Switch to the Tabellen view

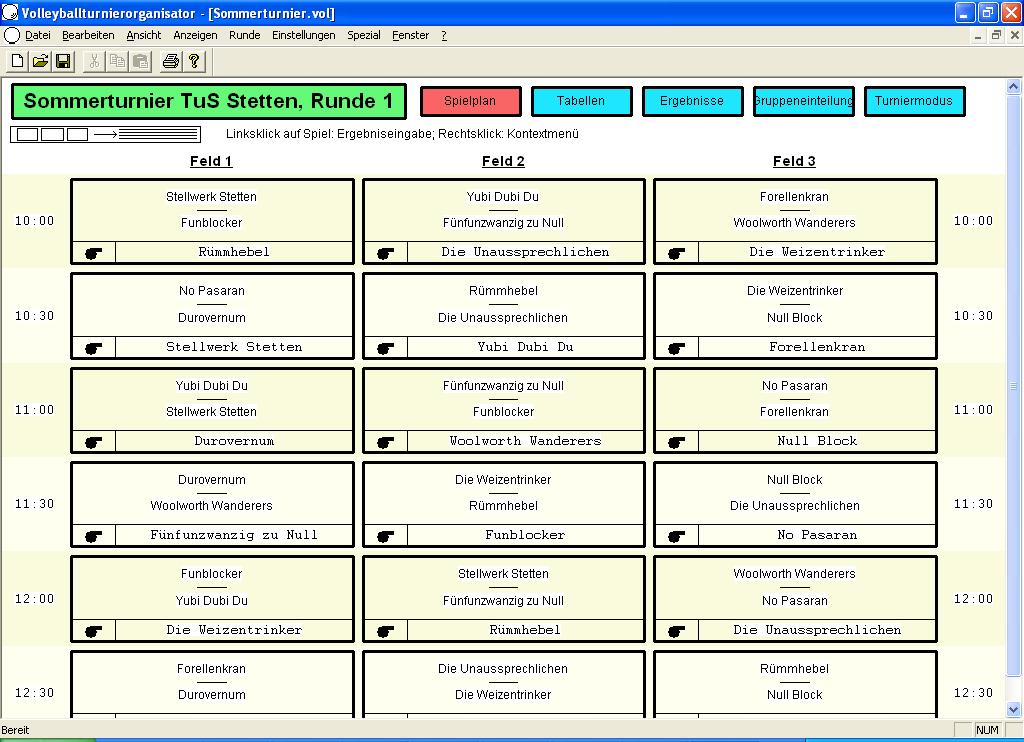pyautogui.click(x=581, y=101)
